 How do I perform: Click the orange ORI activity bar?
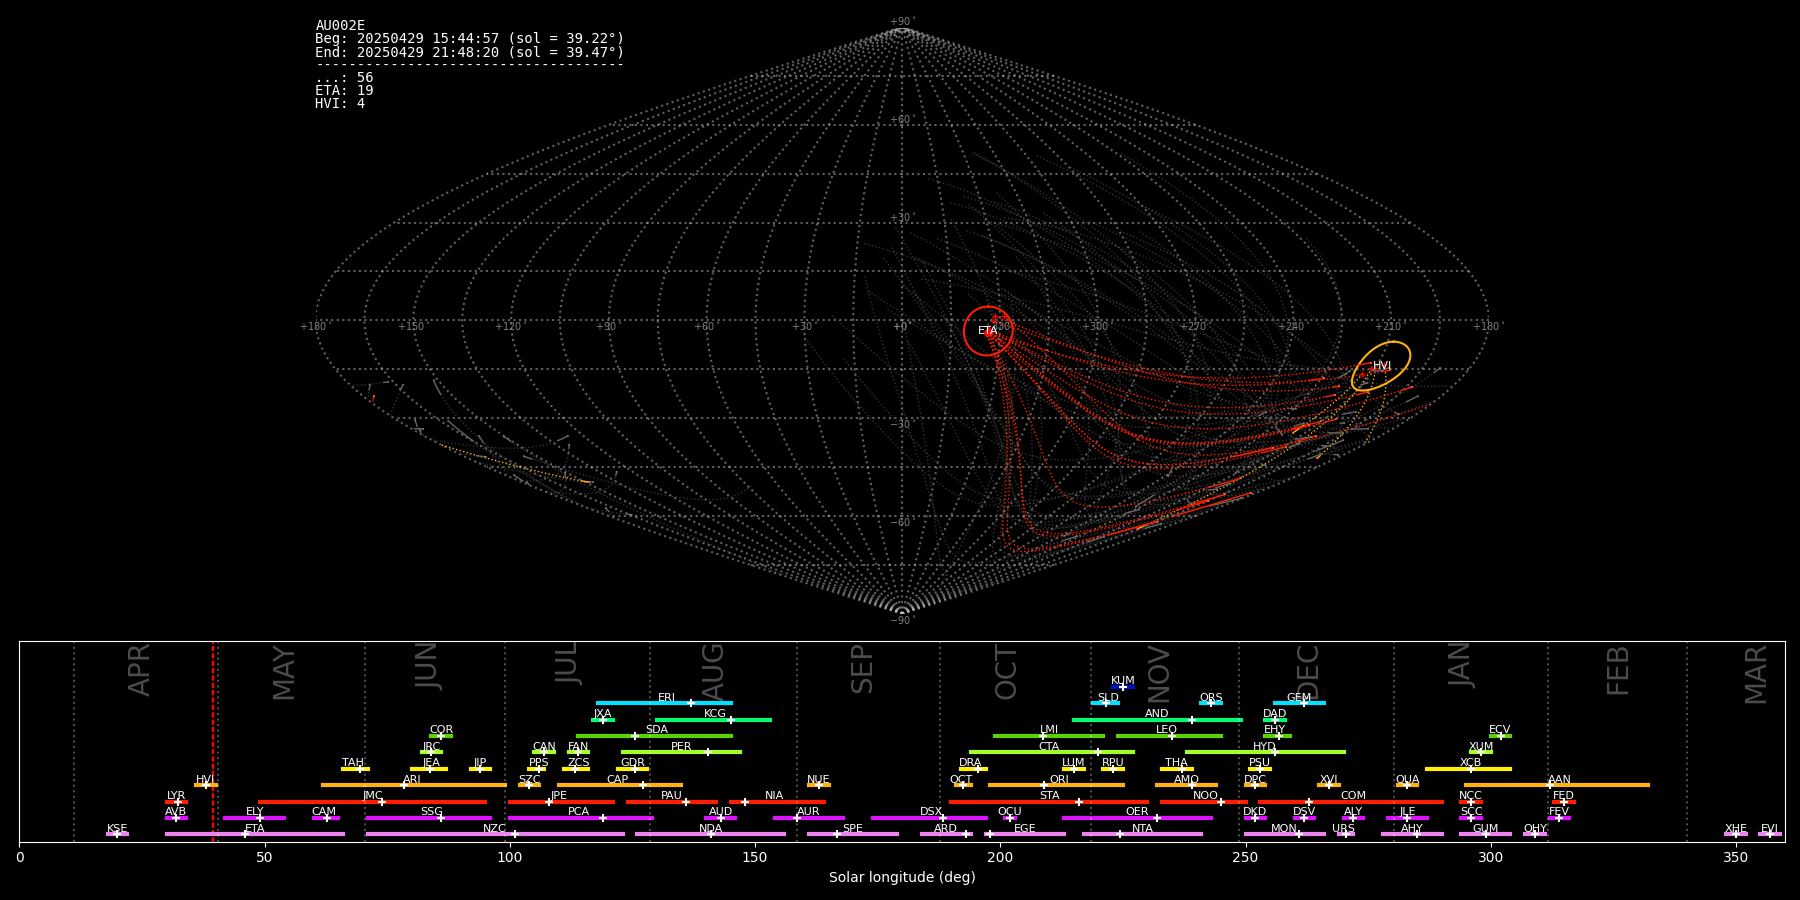(1056, 785)
